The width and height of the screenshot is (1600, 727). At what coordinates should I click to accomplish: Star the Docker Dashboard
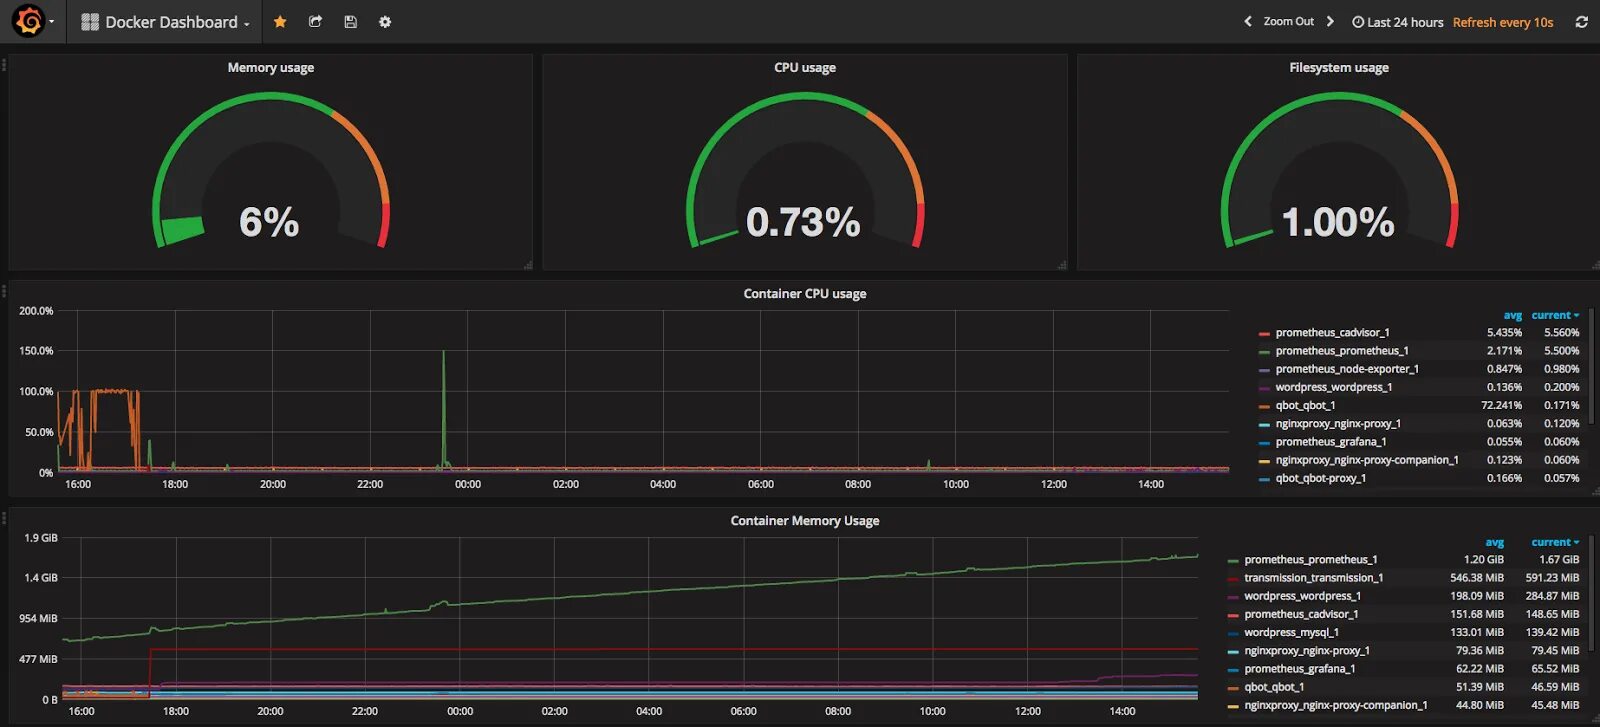tap(280, 22)
